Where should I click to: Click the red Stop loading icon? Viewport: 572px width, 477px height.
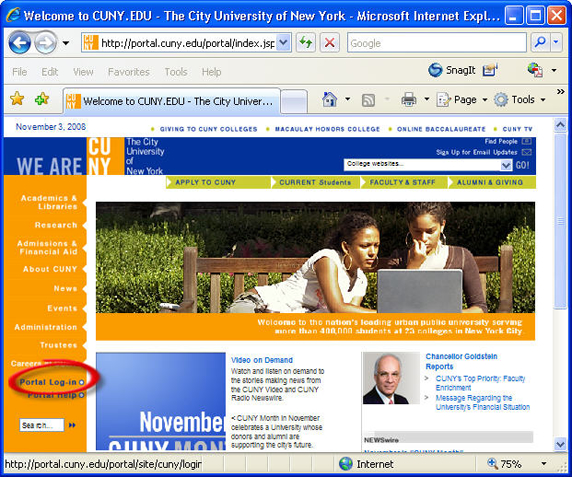330,43
